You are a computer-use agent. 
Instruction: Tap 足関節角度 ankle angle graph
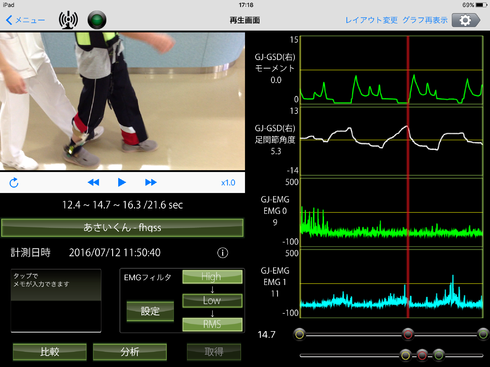392,141
